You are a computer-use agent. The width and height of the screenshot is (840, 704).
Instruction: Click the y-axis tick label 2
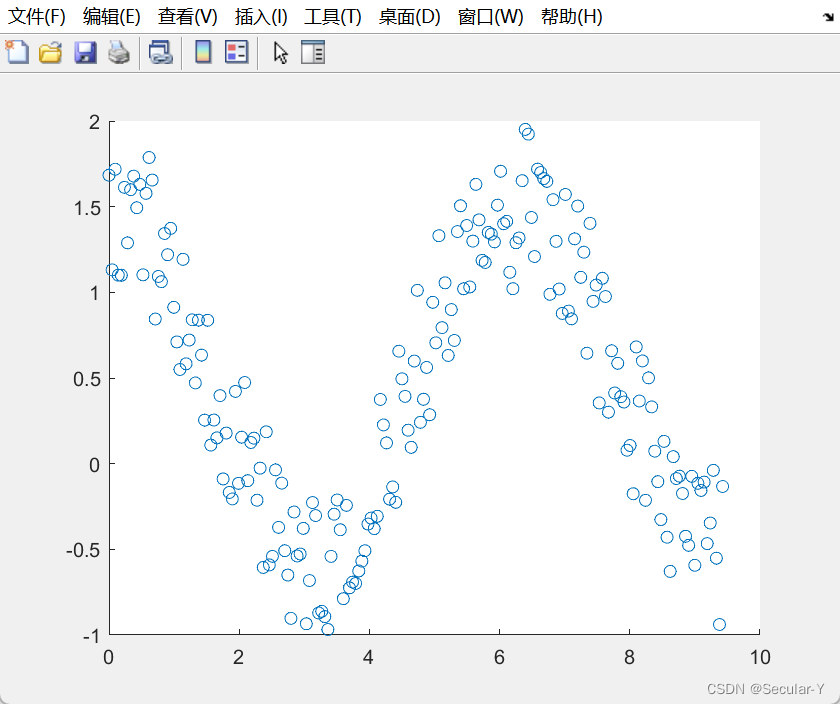pyautogui.click(x=95, y=122)
